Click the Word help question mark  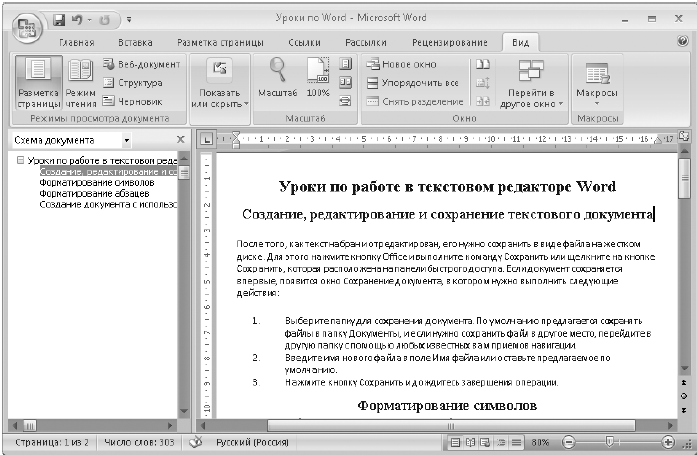click(683, 41)
